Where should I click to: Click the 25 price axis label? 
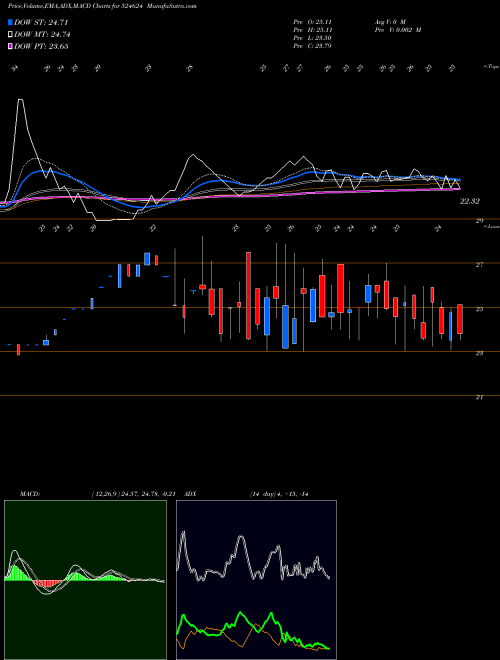479,309
